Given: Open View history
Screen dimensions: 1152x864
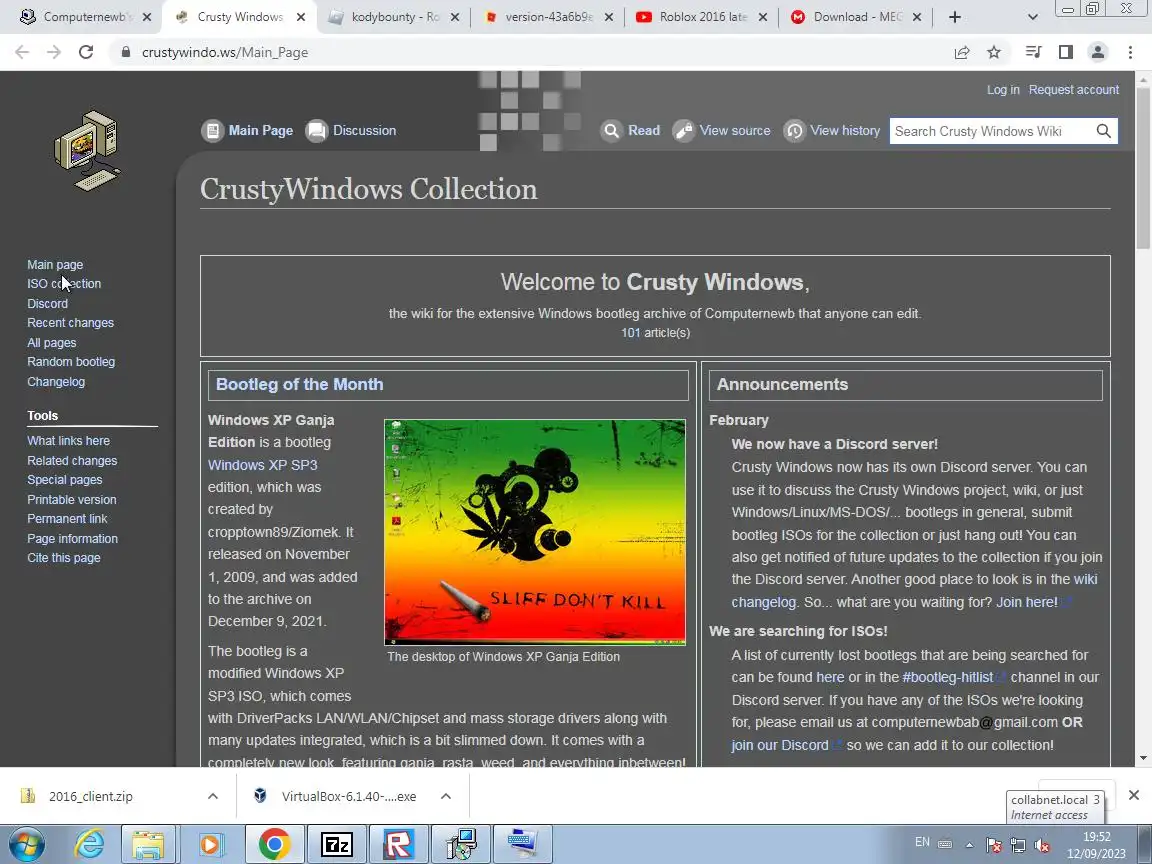Looking at the screenshot, I should pos(832,131).
